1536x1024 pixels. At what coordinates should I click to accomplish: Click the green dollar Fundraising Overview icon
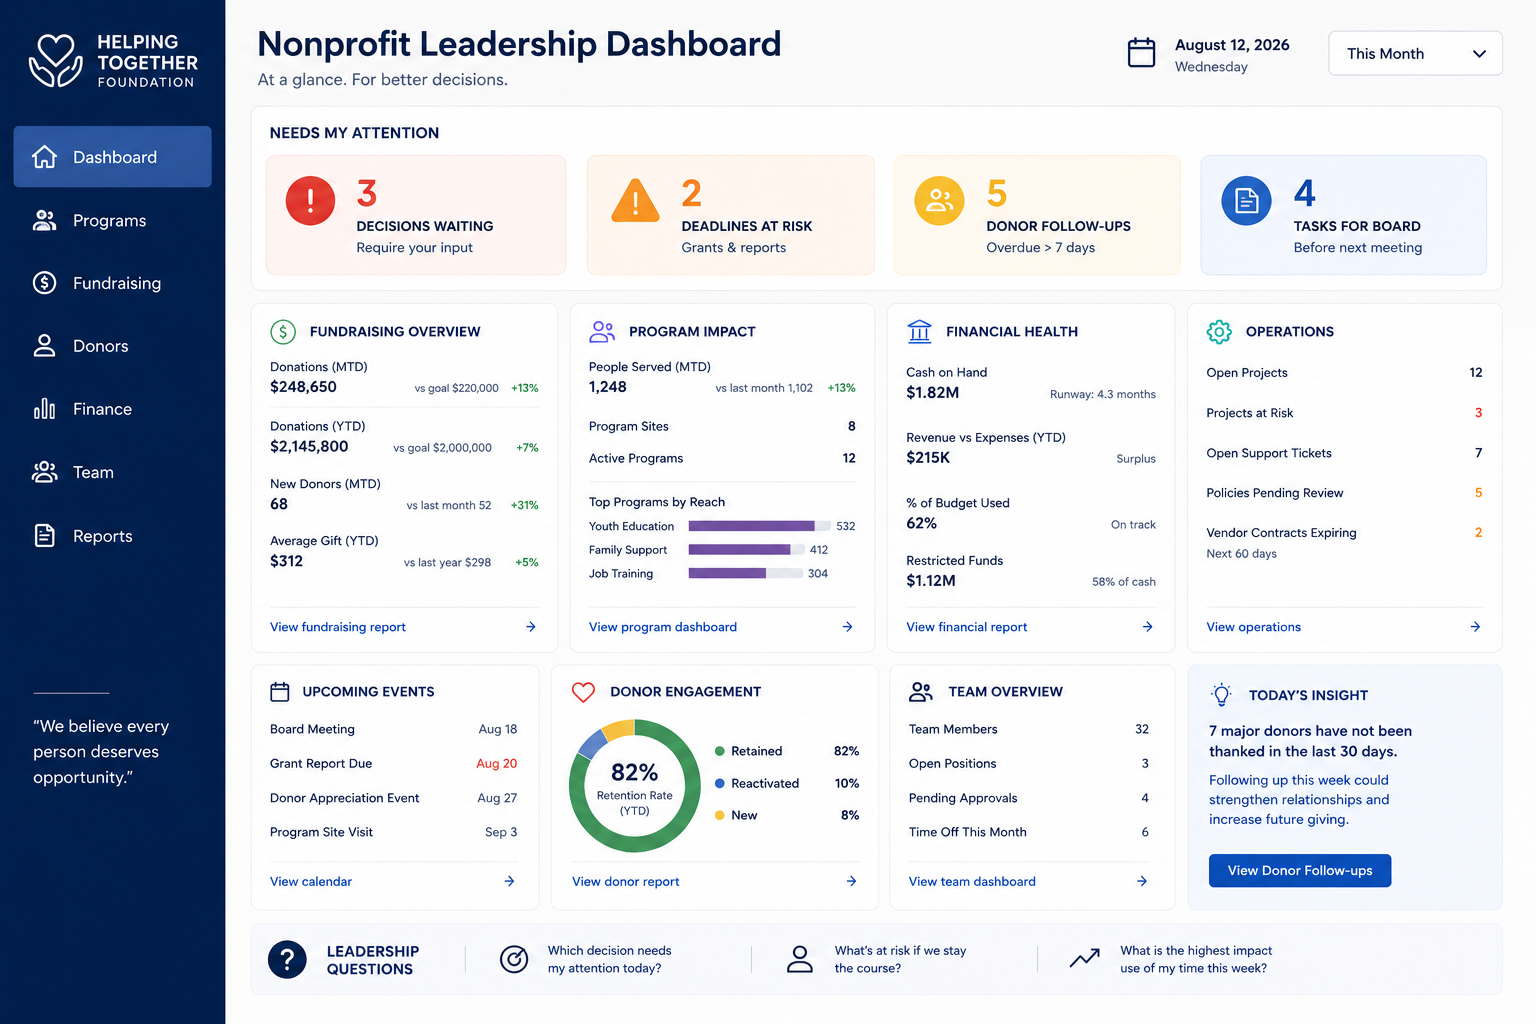pyautogui.click(x=283, y=331)
